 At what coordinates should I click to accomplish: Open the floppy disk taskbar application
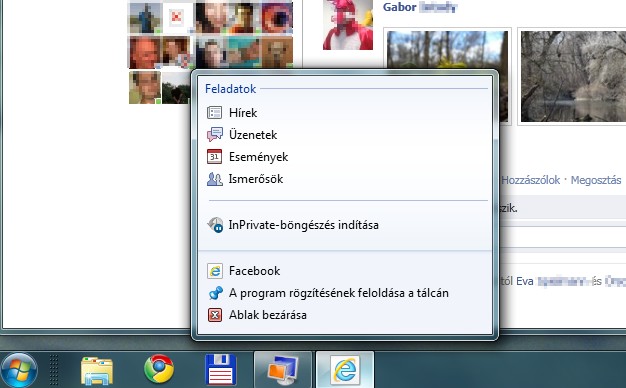click(221, 370)
